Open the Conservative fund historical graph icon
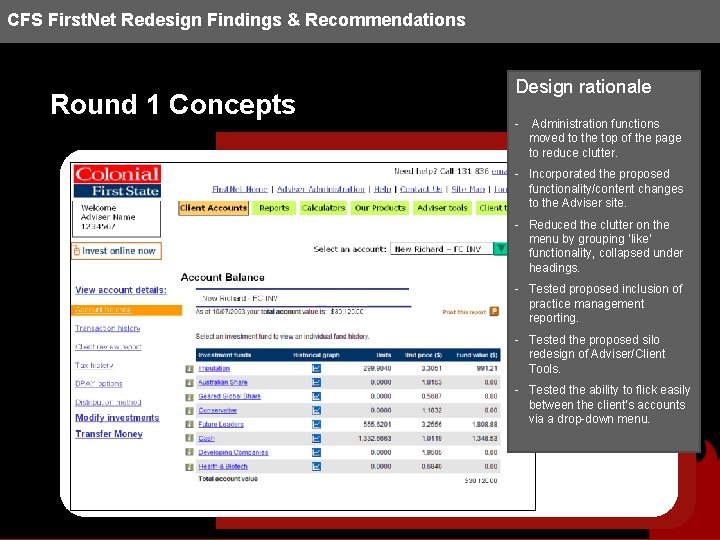Image resolution: width=720 pixels, height=540 pixels. 316,410
